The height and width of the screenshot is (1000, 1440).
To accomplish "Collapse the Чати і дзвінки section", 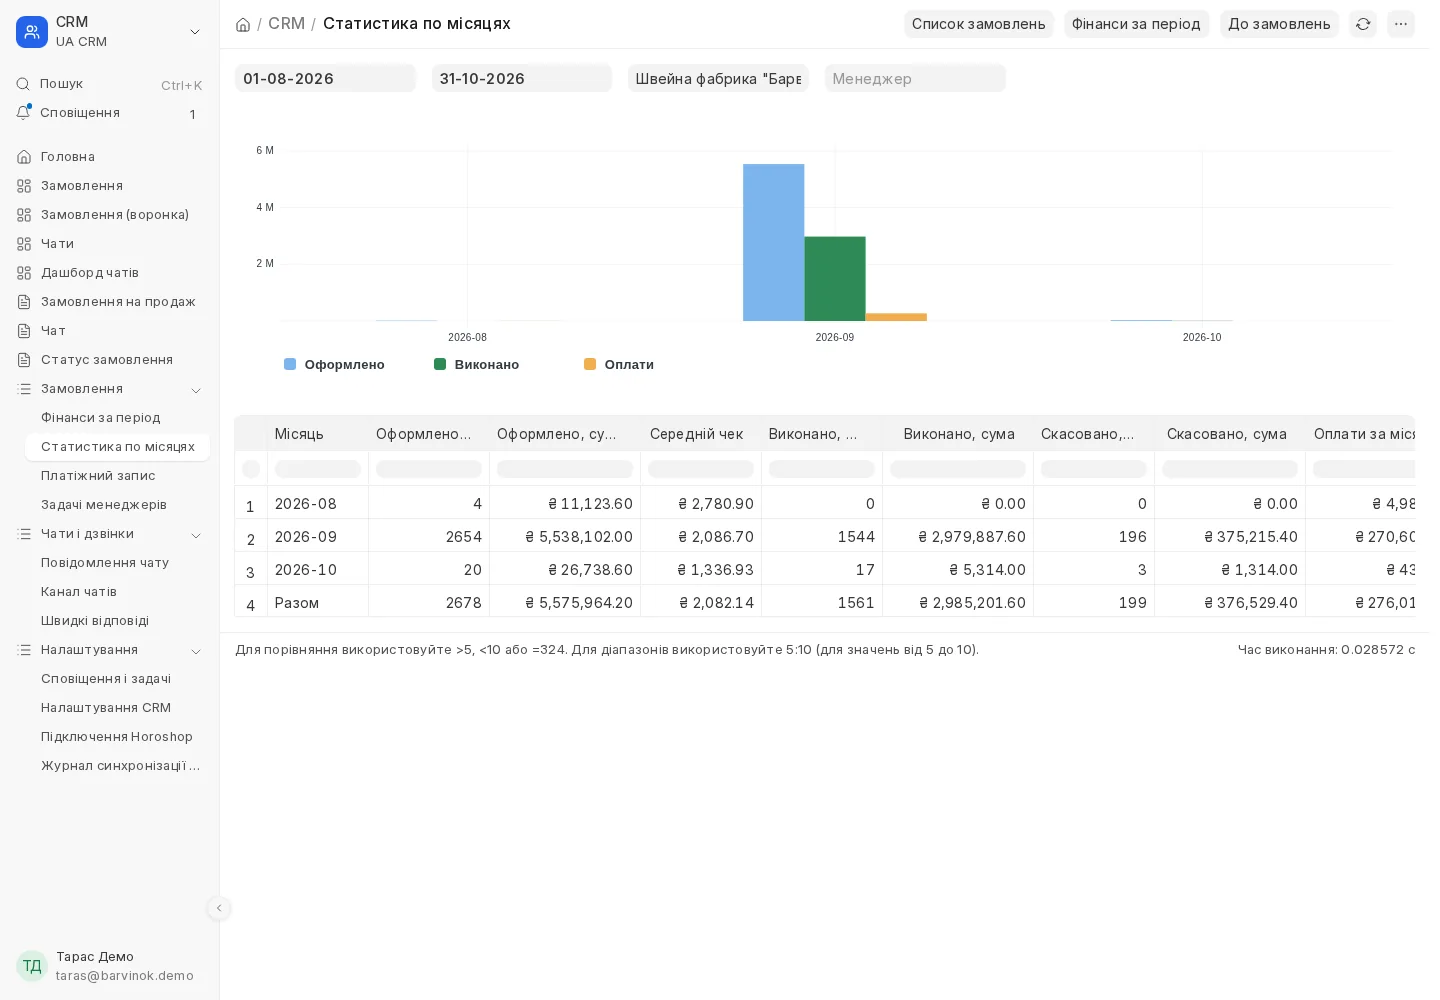I will (196, 535).
